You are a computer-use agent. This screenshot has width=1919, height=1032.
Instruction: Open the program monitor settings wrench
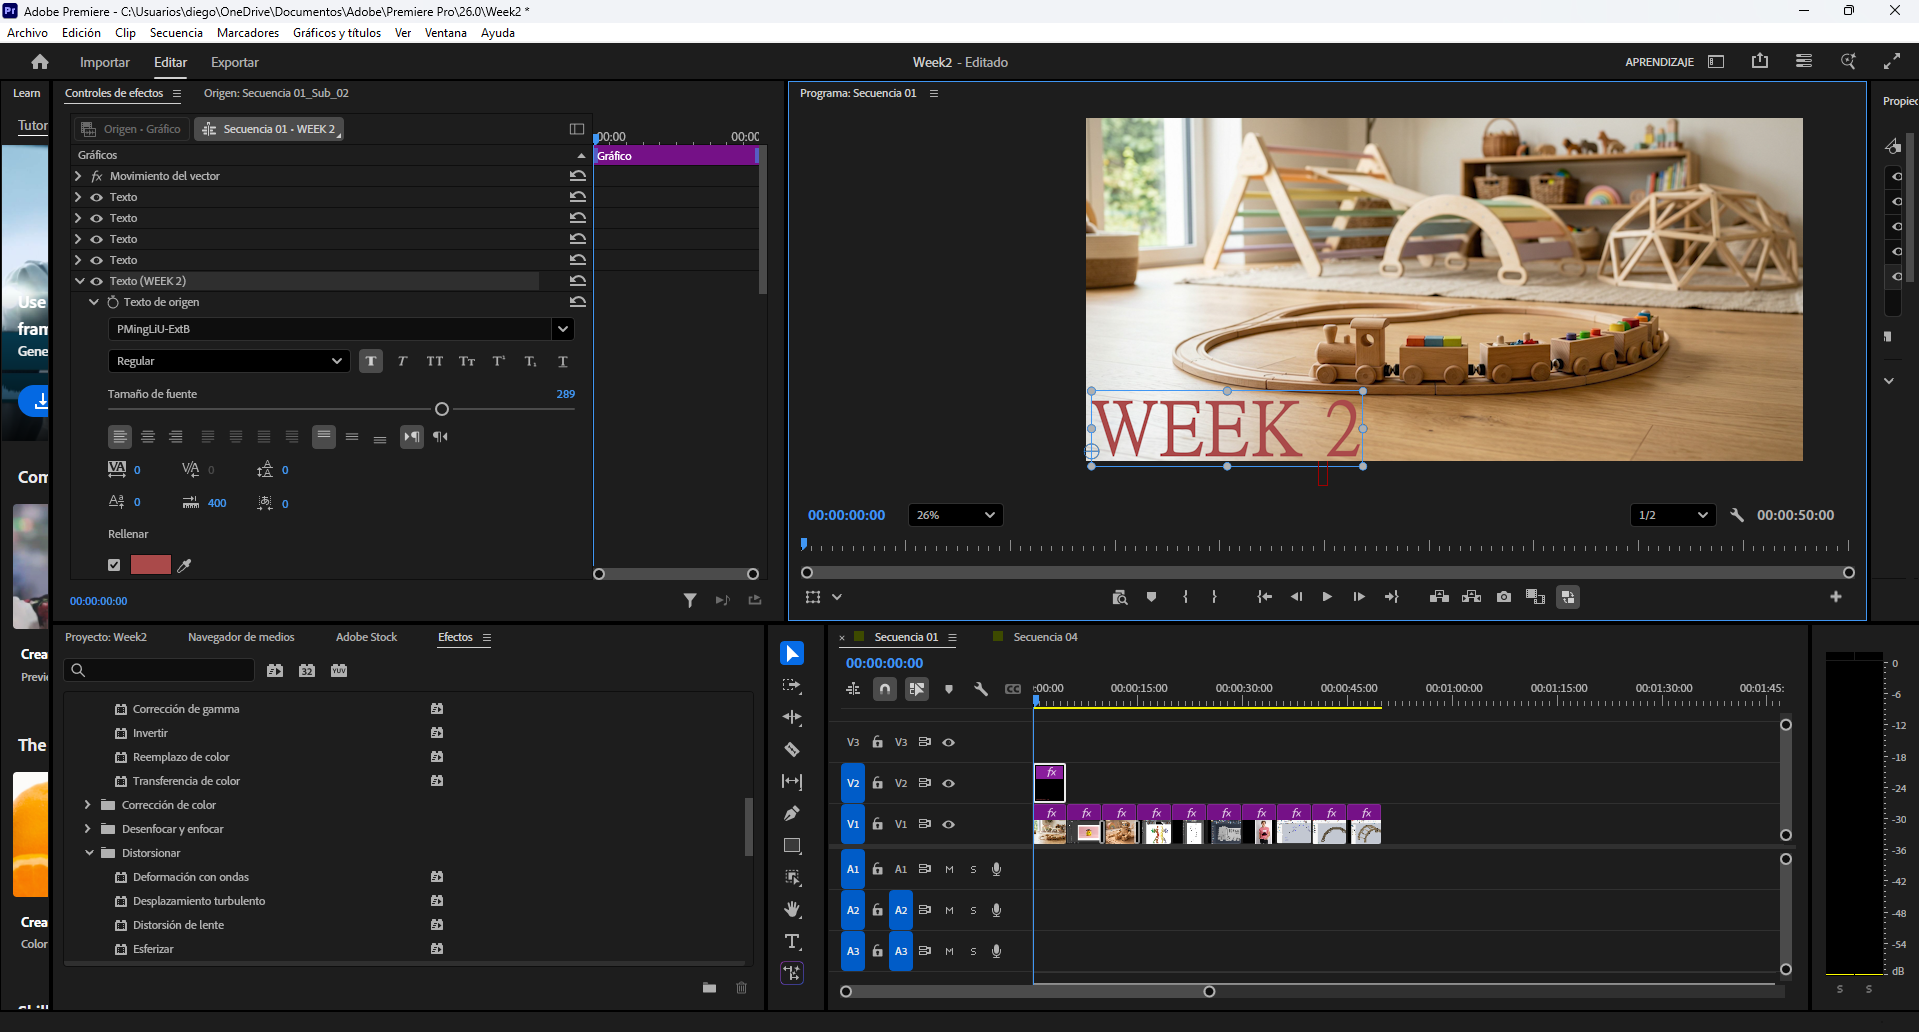(x=1737, y=515)
